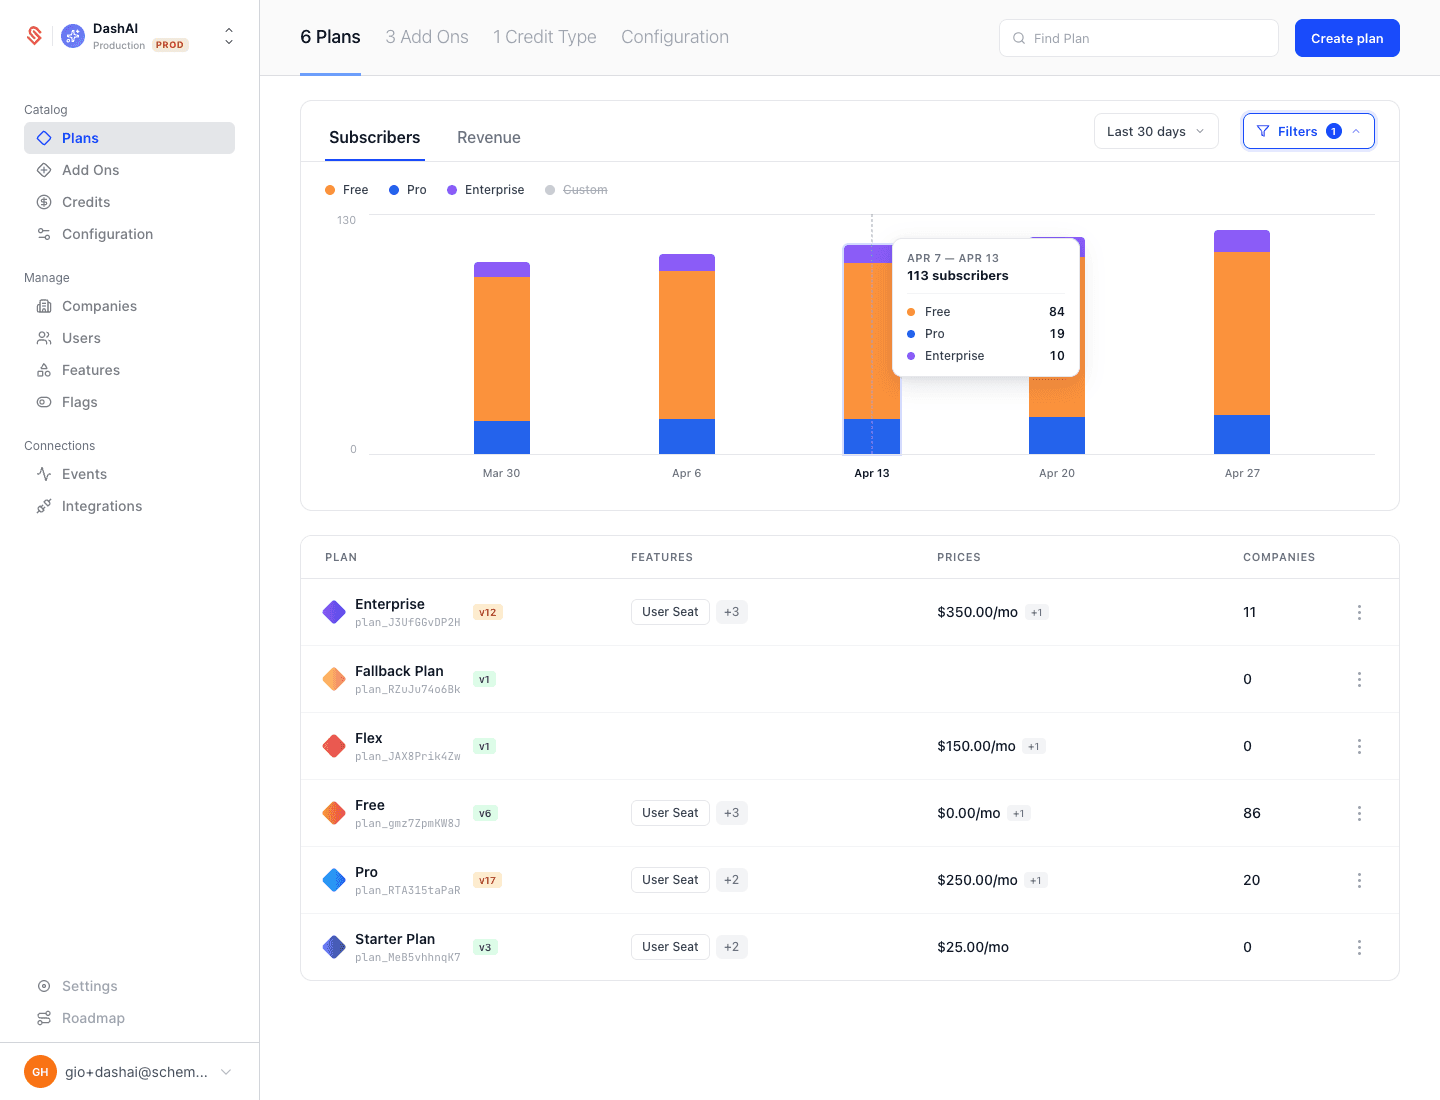
Task: Open the Starter Plan name link
Action: pyautogui.click(x=395, y=939)
